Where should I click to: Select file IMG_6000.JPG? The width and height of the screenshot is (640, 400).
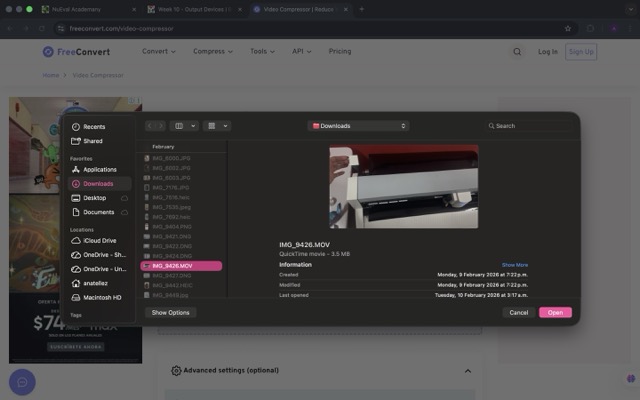[x=181, y=158]
